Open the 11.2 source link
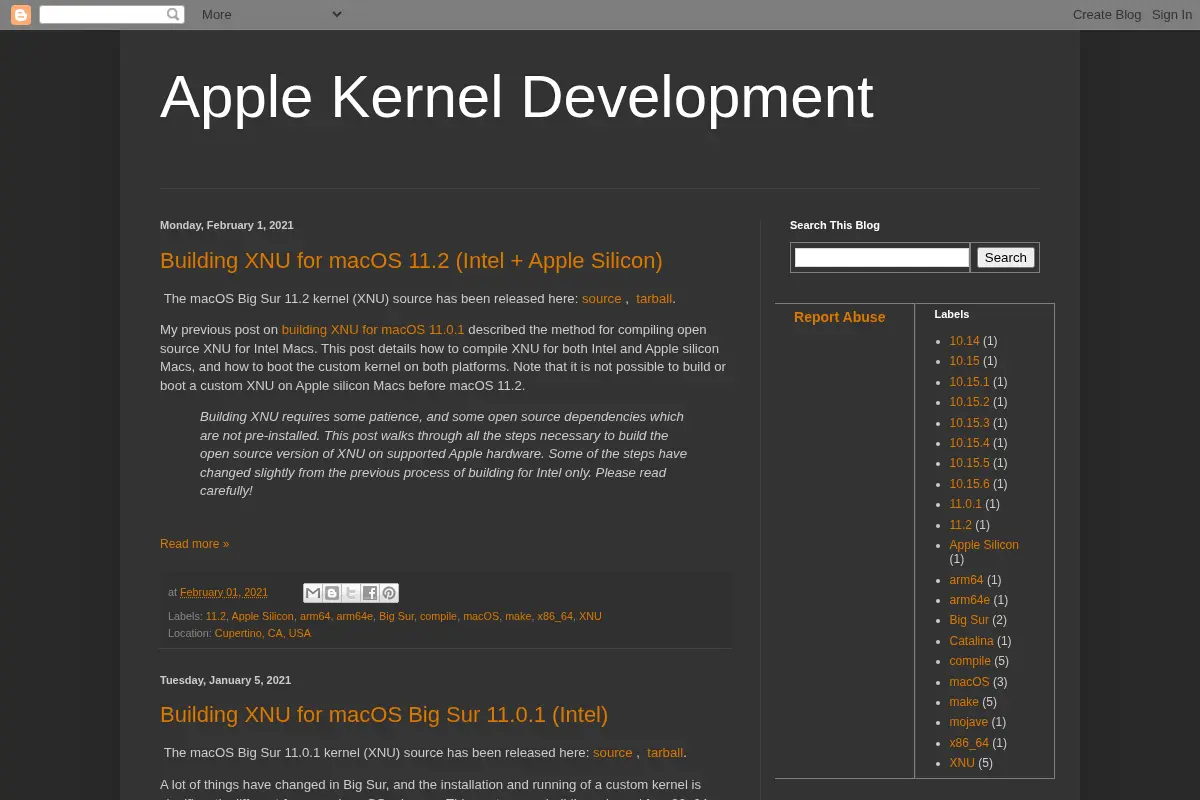1200x800 pixels. click(x=602, y=298)
